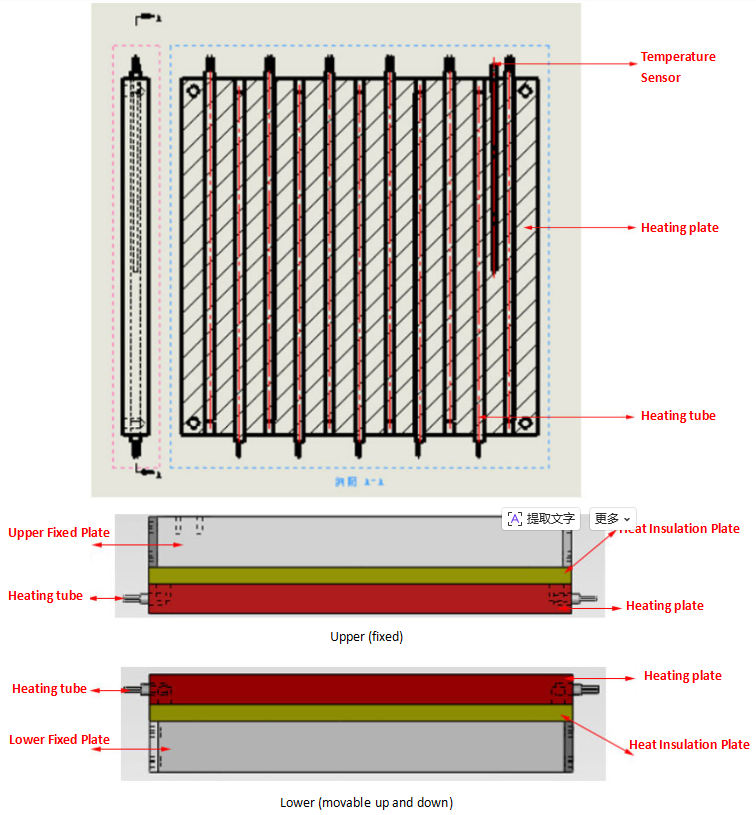Viewport: 756px width, 815px height.
Task: Click the top section arrow marker above side view
Action: pyautogui.click(x=148, y=19)
